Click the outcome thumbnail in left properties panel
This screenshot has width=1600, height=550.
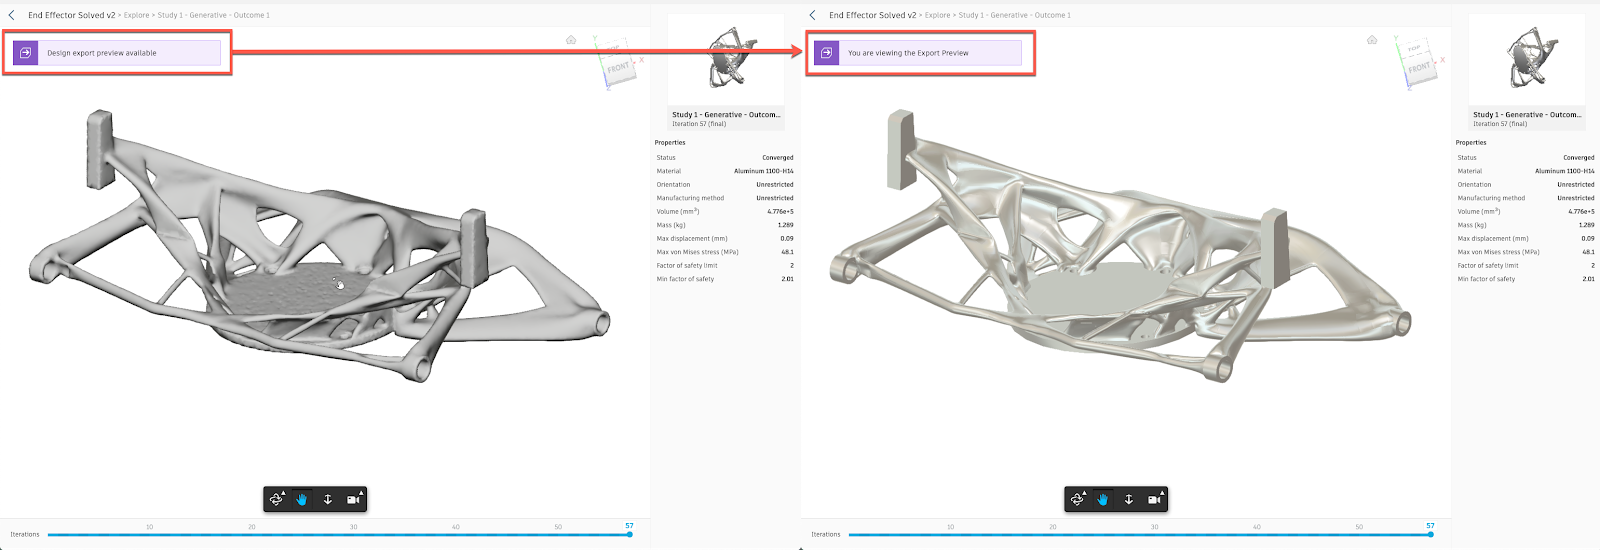(x=727, y=60)
